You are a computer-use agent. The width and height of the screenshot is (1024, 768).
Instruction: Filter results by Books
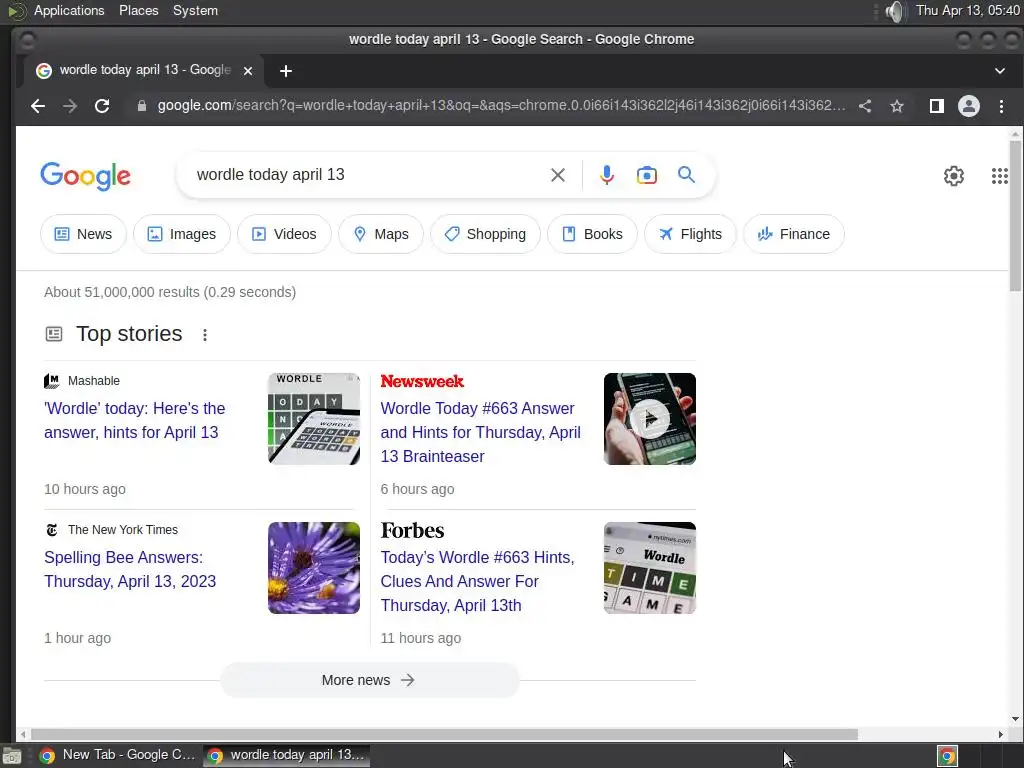click(592, 234)
